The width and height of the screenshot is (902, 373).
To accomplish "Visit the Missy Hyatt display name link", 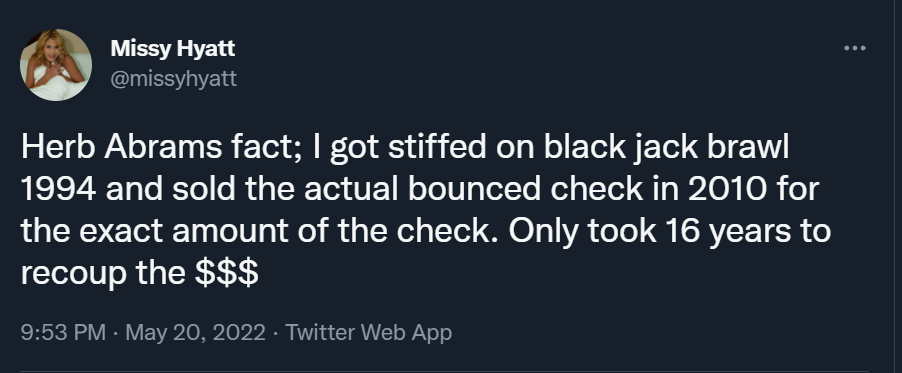I will pyautogui.click(x=173, y=49).
